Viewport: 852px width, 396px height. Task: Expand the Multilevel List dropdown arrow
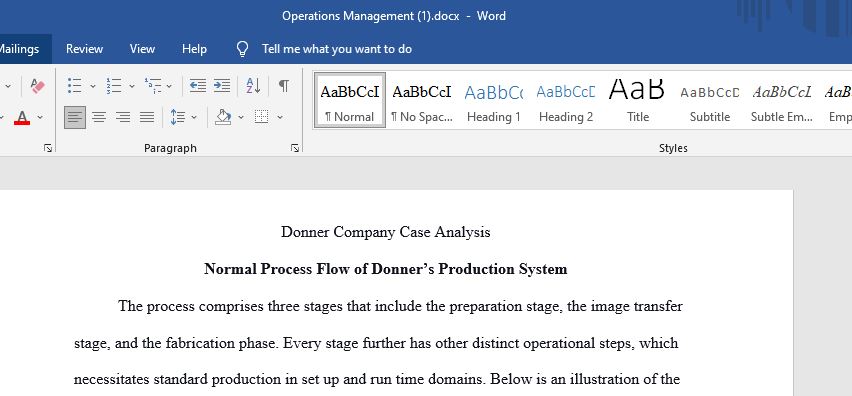tap(169, 86)
